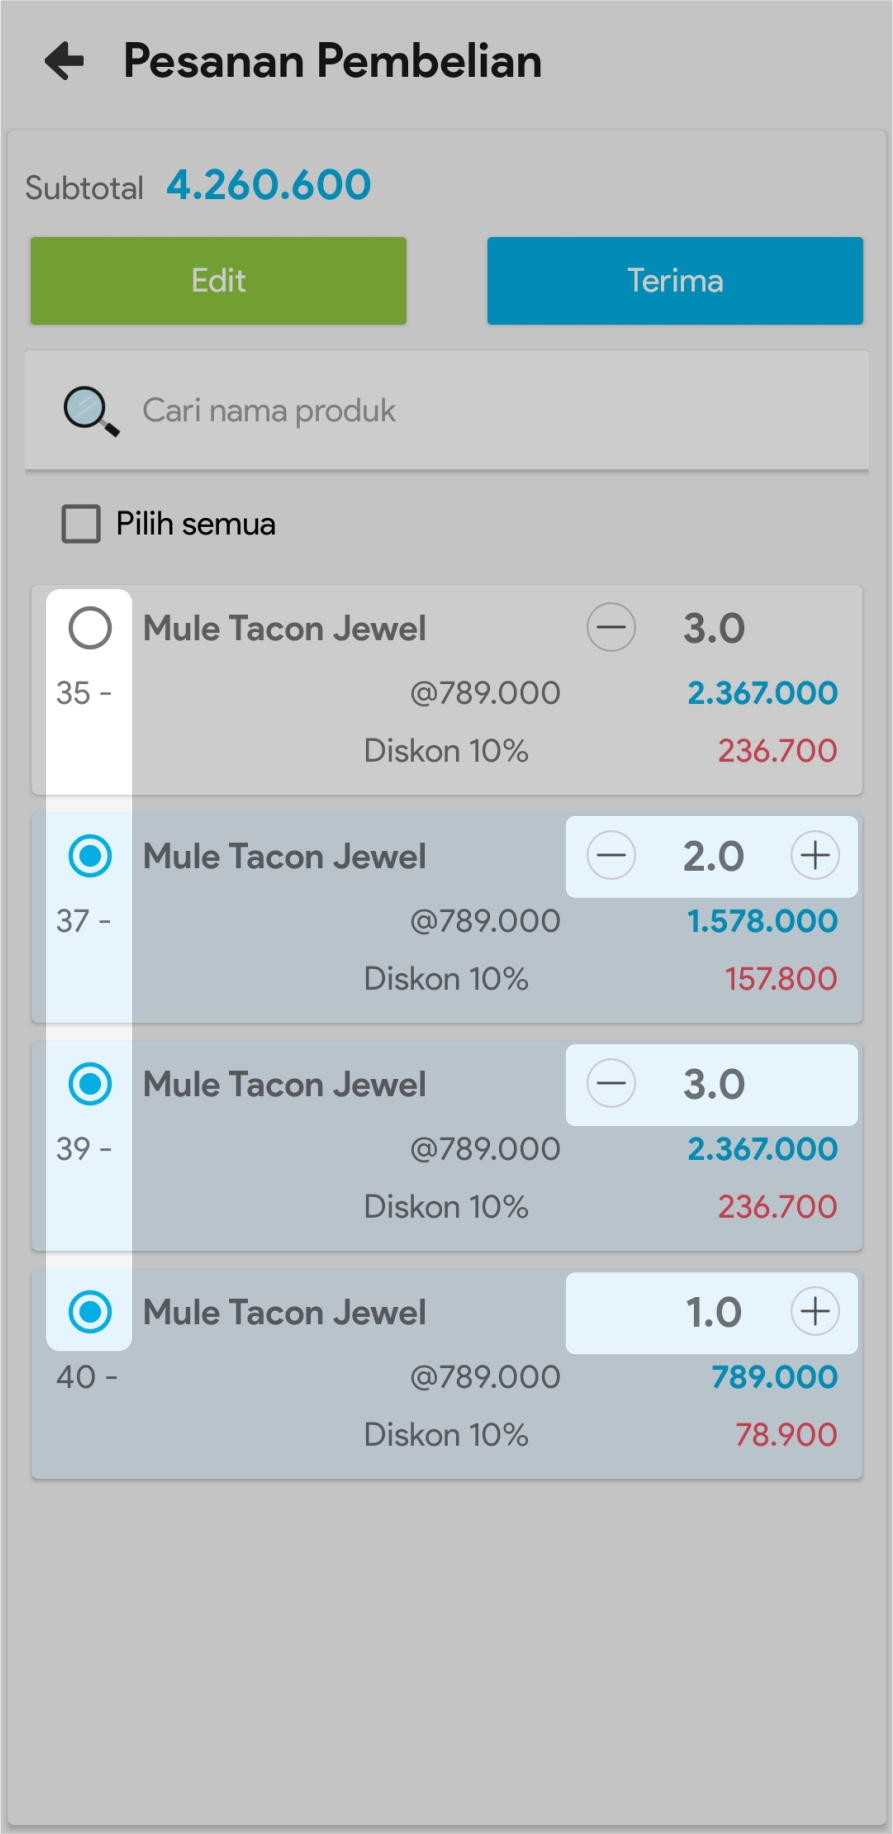This screenshot has width=893, height=1834.
Task: Click the Pesanan Pembelian page title
Action: (332, 61)
